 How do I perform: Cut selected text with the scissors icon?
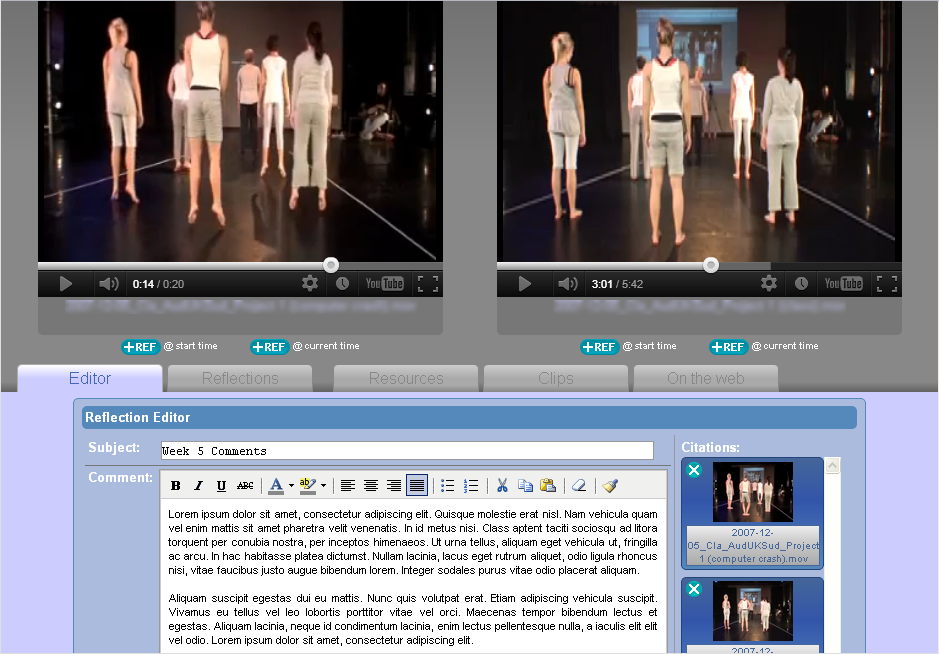[x=502, y=485]
